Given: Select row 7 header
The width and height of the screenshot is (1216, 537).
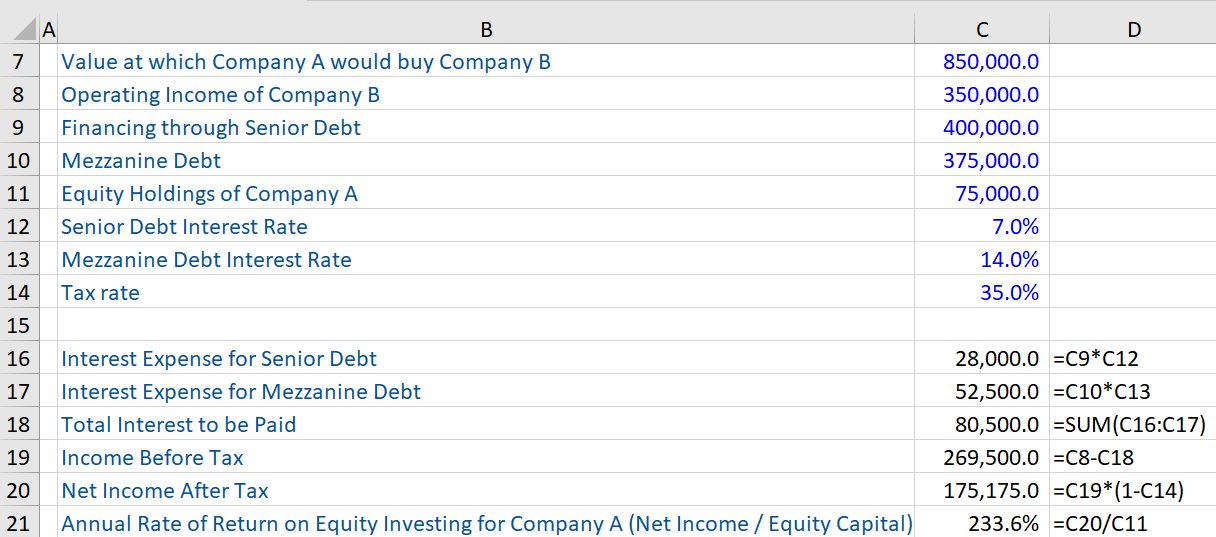Looking at the screenshot, I should pos(19,62).
